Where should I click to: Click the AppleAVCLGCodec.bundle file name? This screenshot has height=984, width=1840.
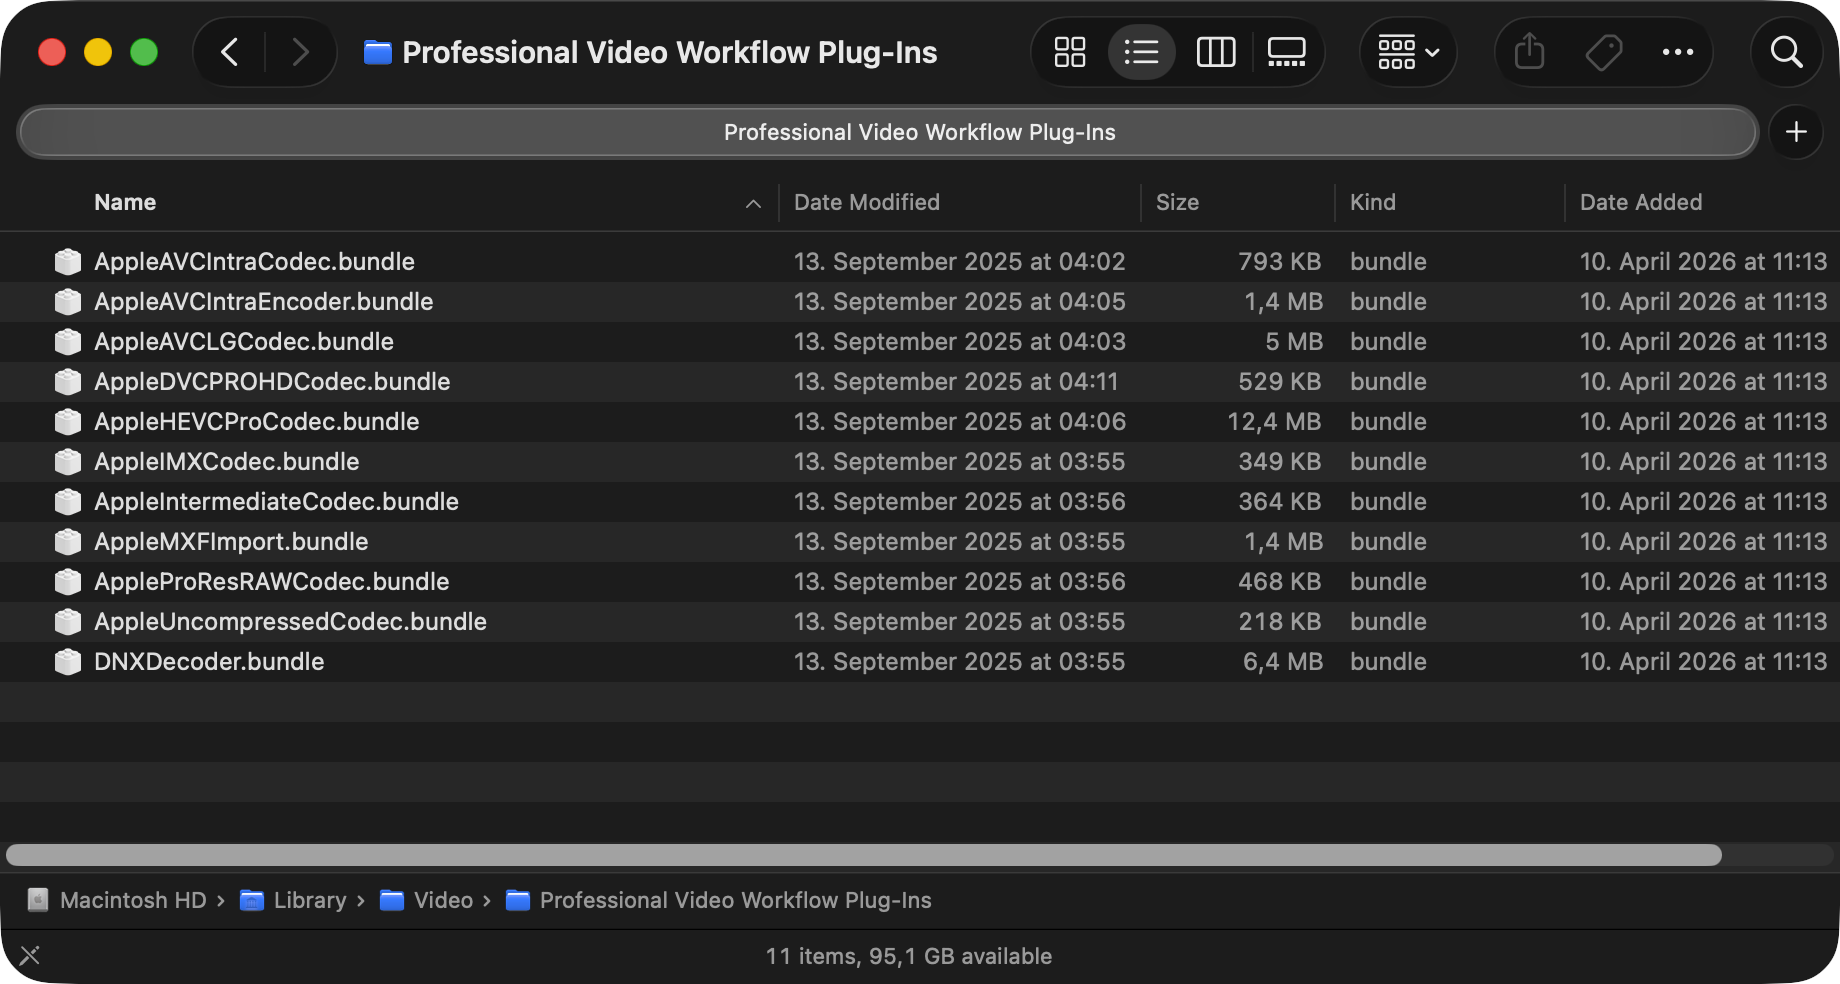click(244, 342)
